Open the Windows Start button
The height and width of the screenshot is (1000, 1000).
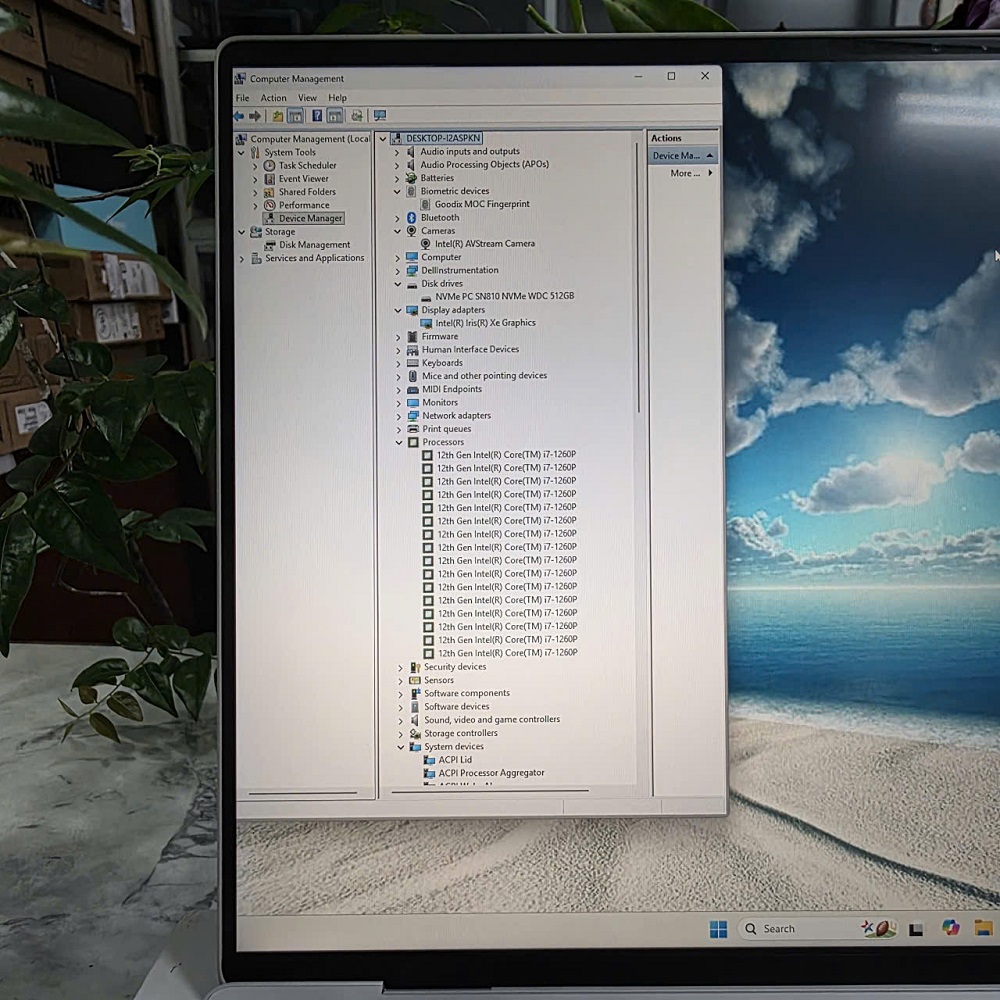point(718,929)
